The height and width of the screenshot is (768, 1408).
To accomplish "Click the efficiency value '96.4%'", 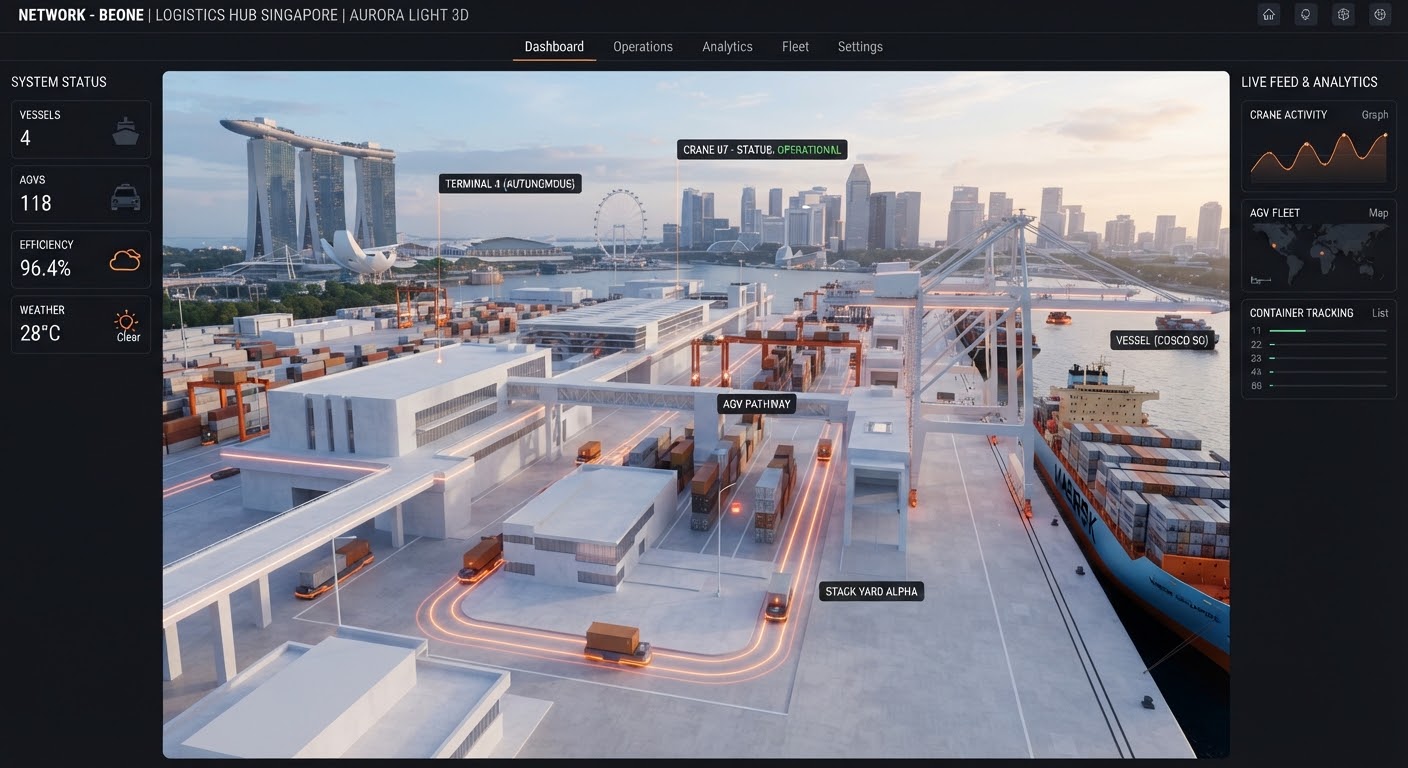I will point(45,268).
